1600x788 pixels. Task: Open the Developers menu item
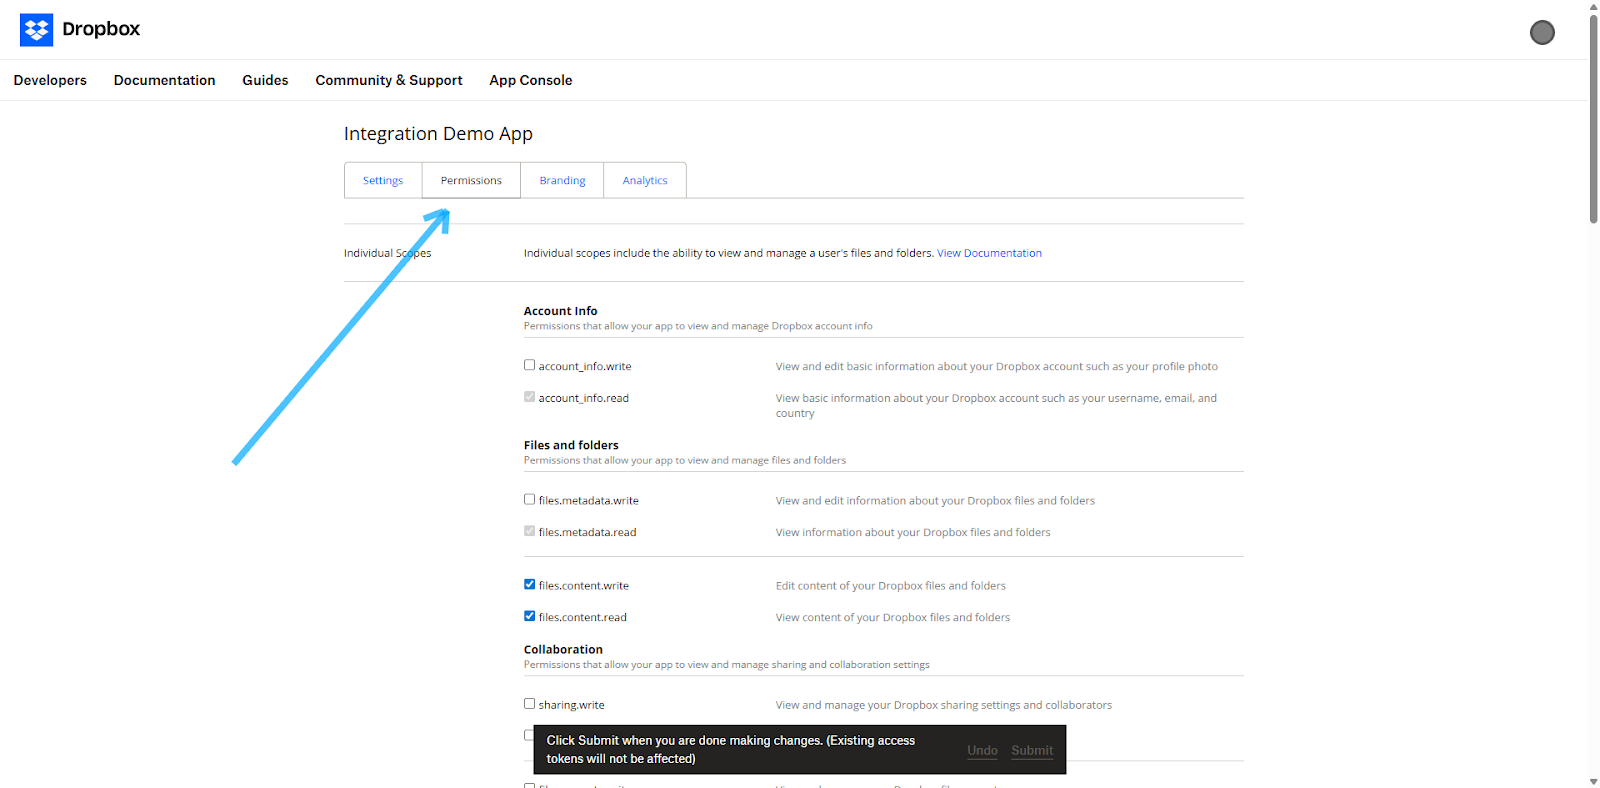pyautogui.click(x=50, y=80)
